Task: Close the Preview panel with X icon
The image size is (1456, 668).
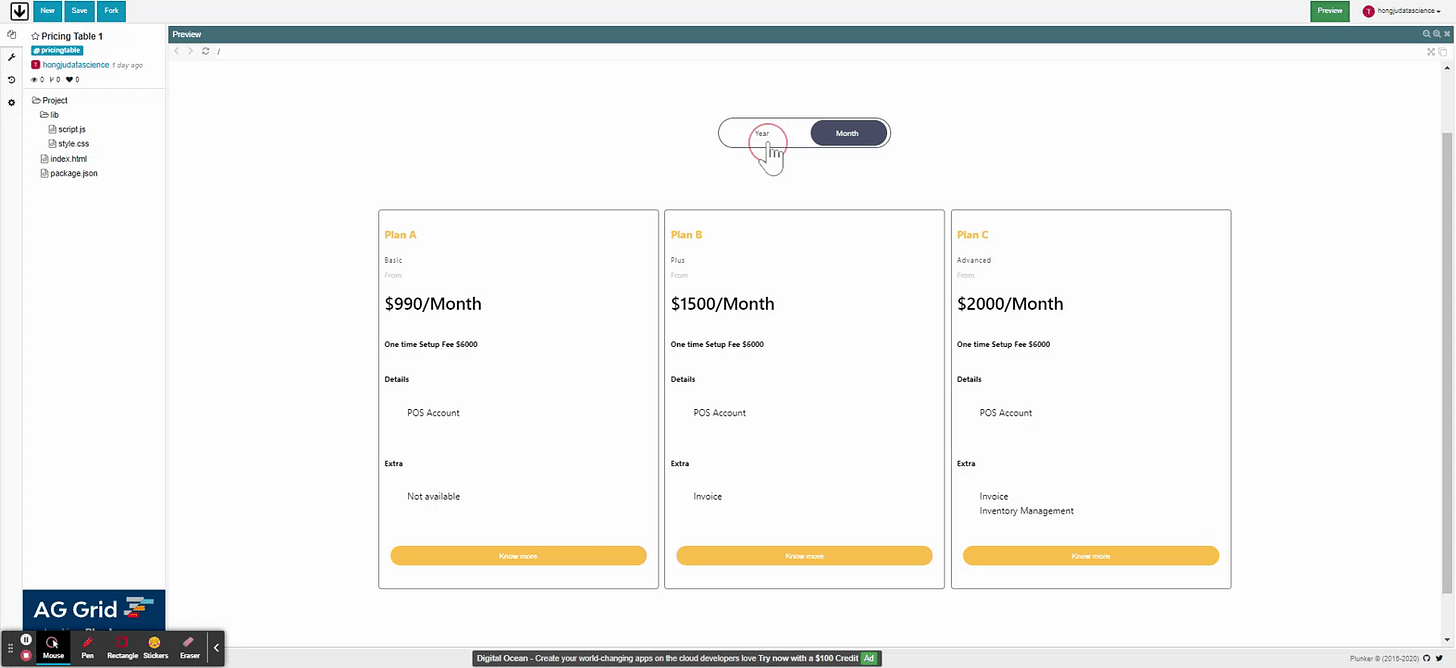Action: tap(1446, 34)
